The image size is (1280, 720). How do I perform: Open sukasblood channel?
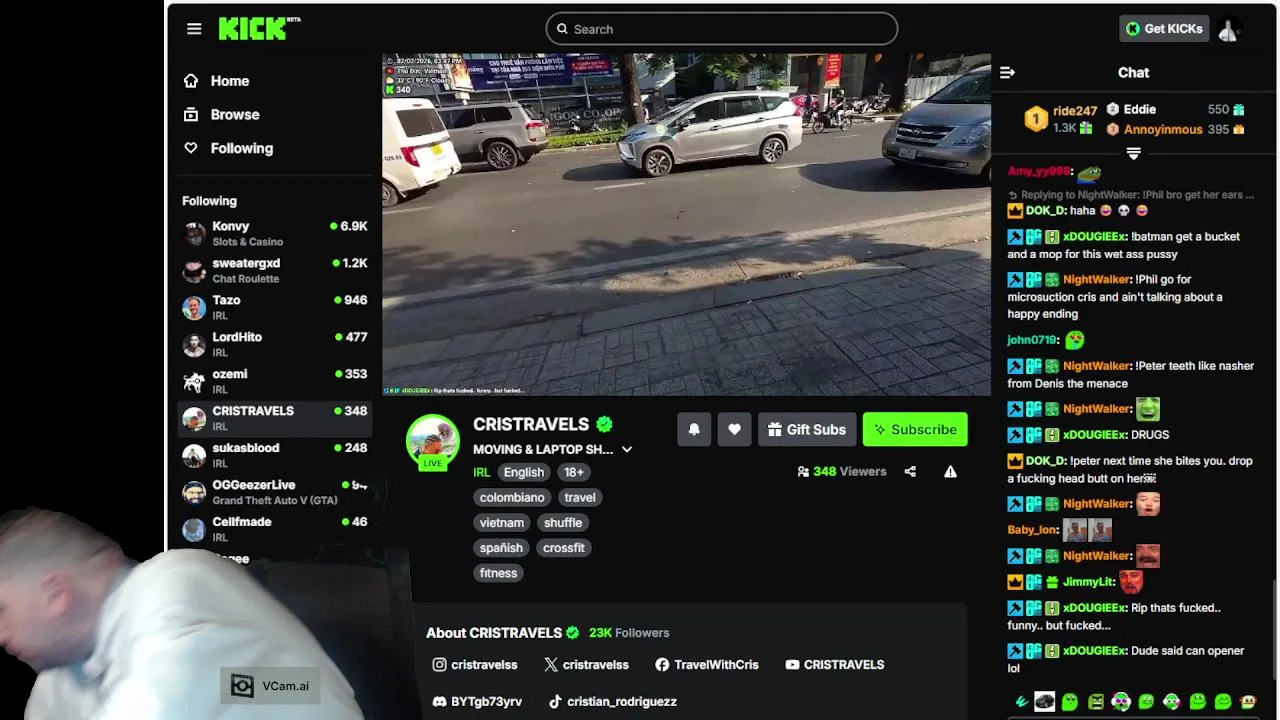click(x=276, y=456)
